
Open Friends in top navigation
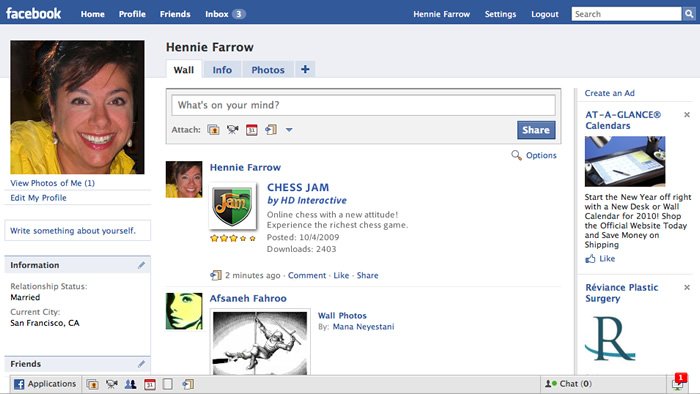175,14
